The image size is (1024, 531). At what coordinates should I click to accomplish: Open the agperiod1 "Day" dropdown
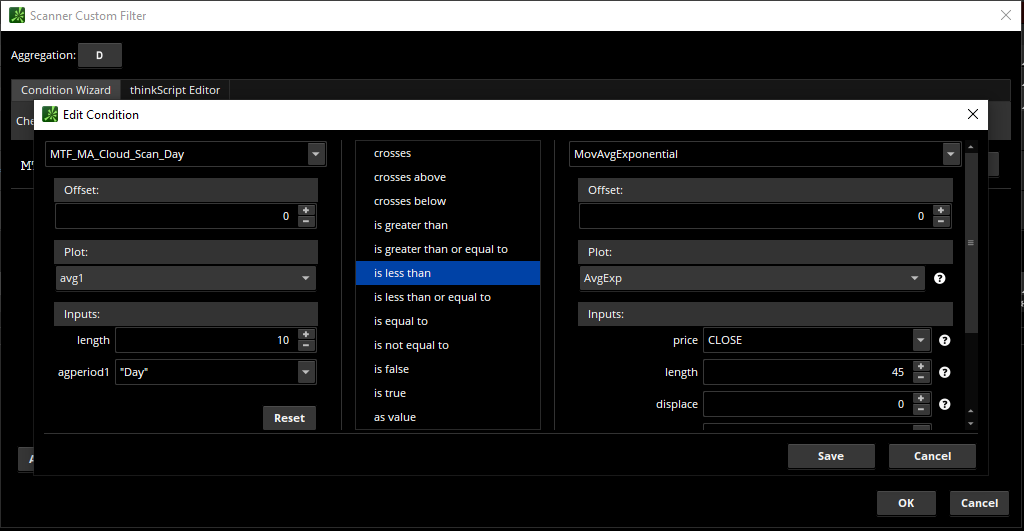[x=305, y=372]
